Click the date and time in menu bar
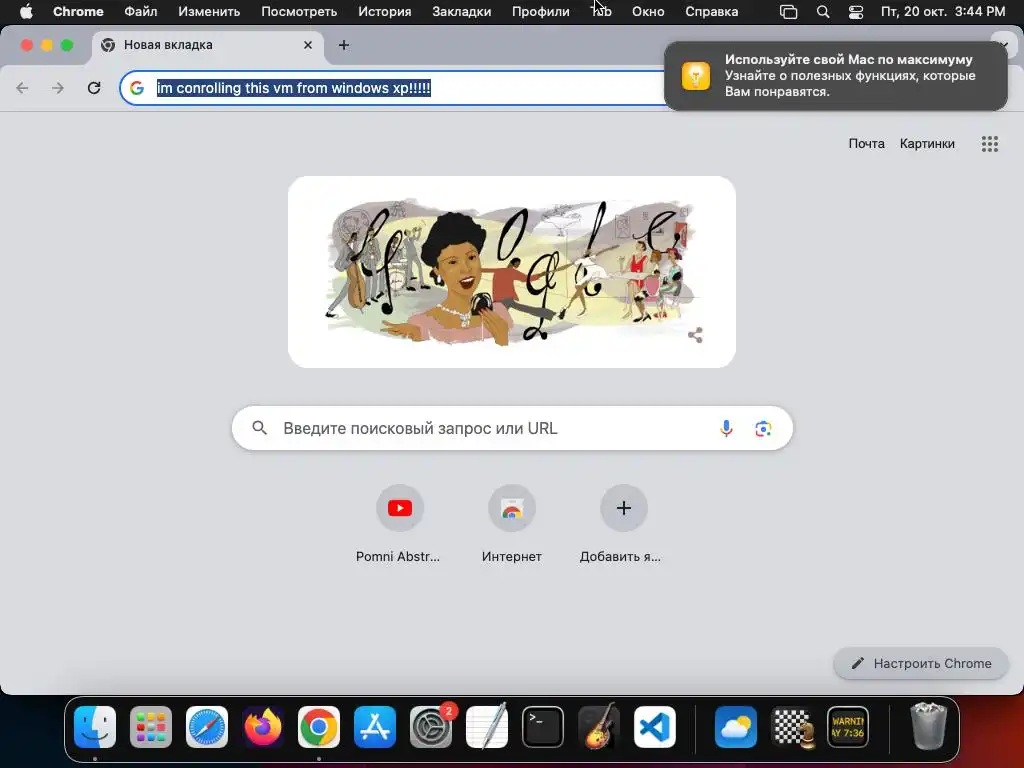This screenshot has height=768, width=1024. 942,12
